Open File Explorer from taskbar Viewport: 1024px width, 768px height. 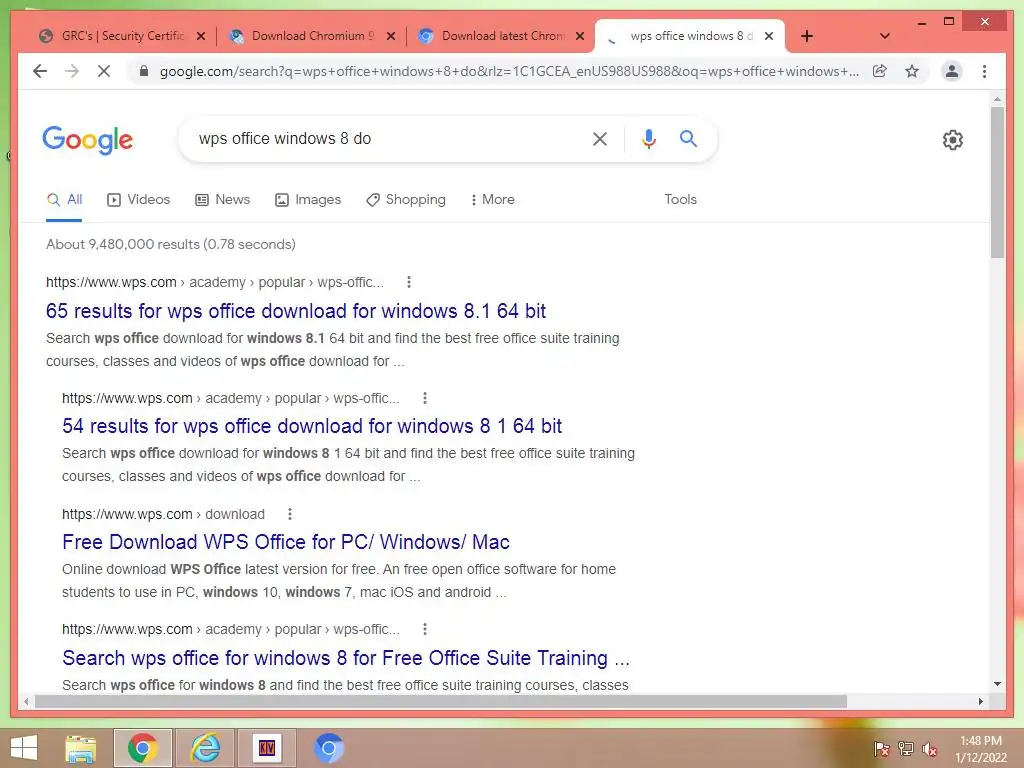[81, 748]
